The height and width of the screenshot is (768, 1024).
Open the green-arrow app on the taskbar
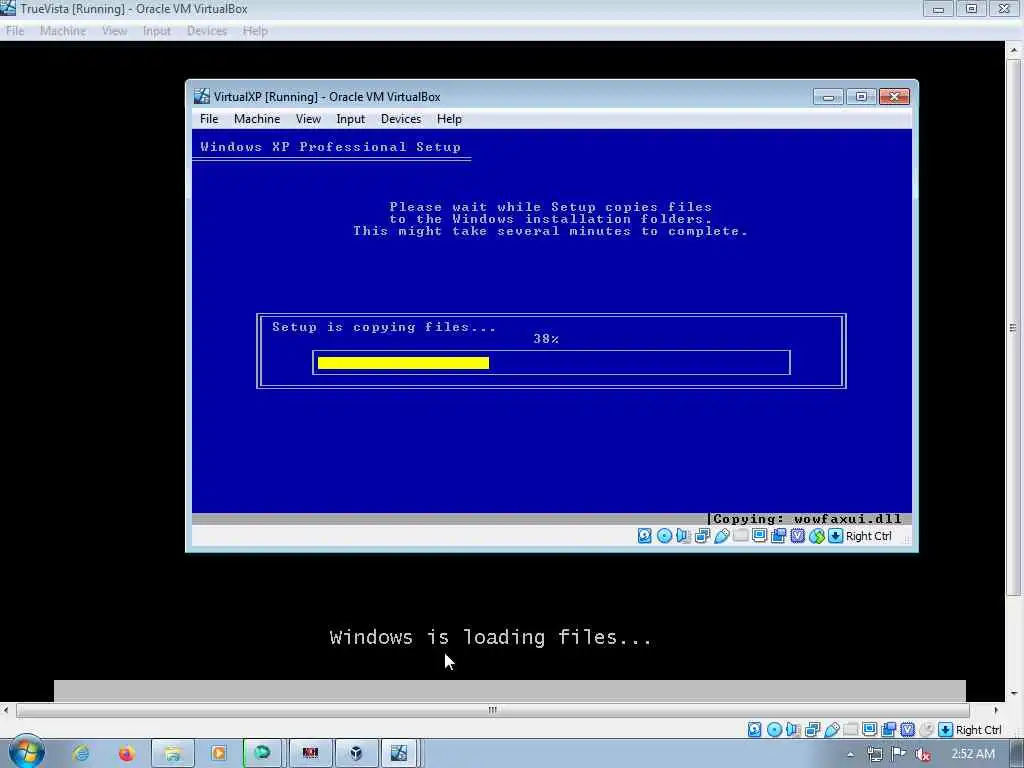point(263,753)
